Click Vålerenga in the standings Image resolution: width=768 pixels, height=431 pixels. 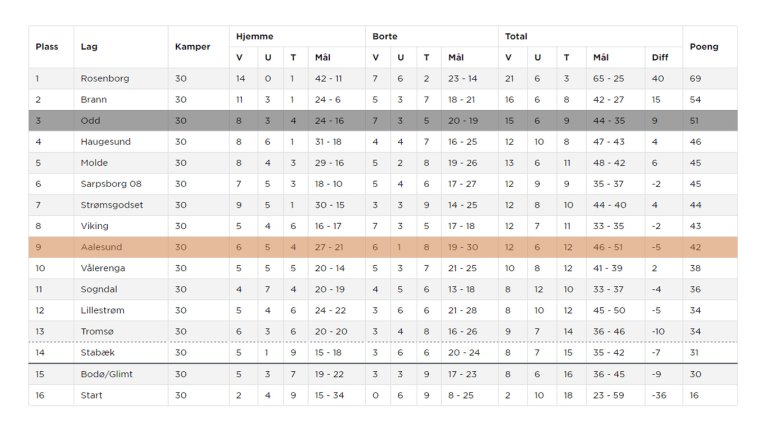click(104, 268)
